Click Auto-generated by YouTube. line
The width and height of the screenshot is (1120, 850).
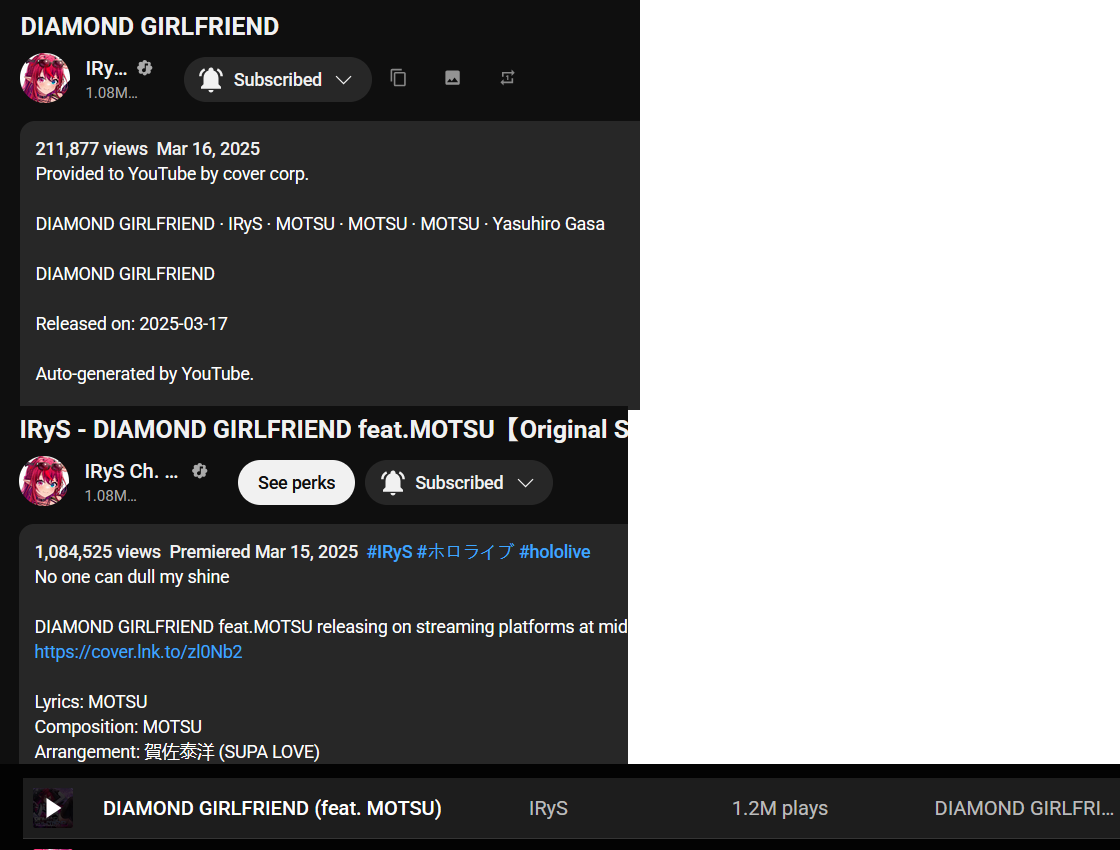pyautogui.click(x=145, y=374)
